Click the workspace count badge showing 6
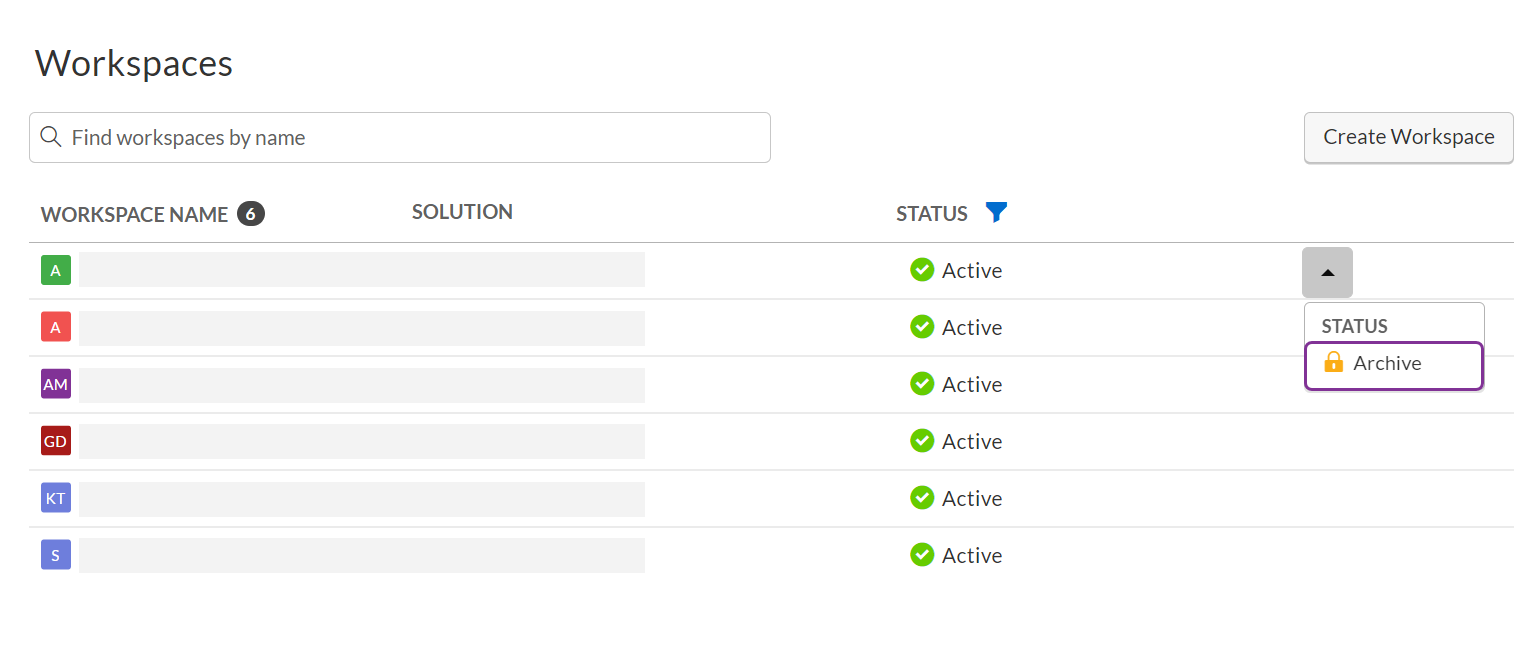 (252, 213)
